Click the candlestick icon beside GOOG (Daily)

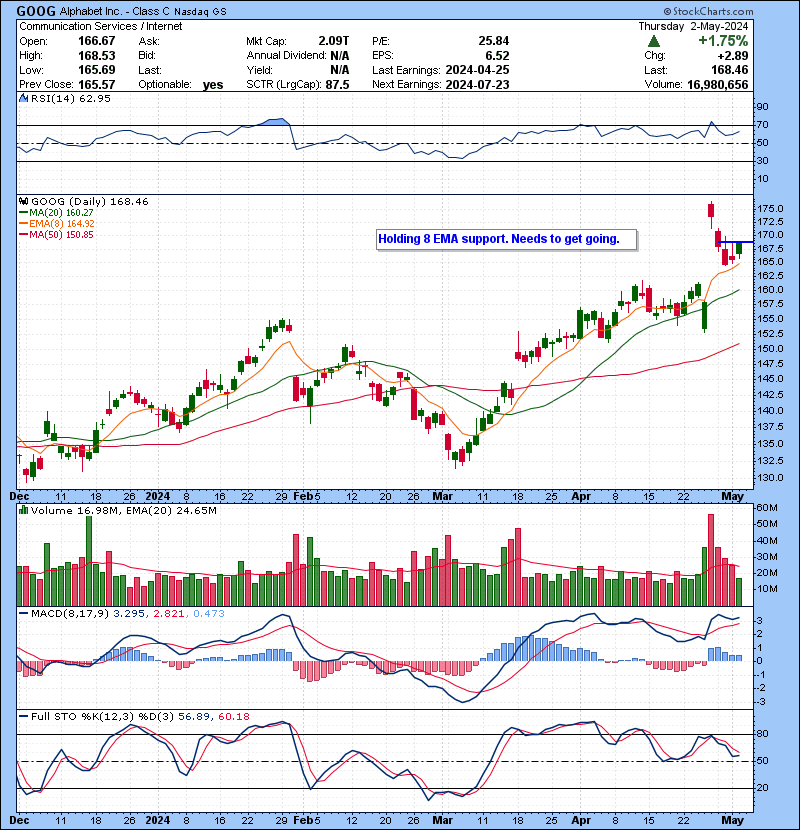point(23,201)
